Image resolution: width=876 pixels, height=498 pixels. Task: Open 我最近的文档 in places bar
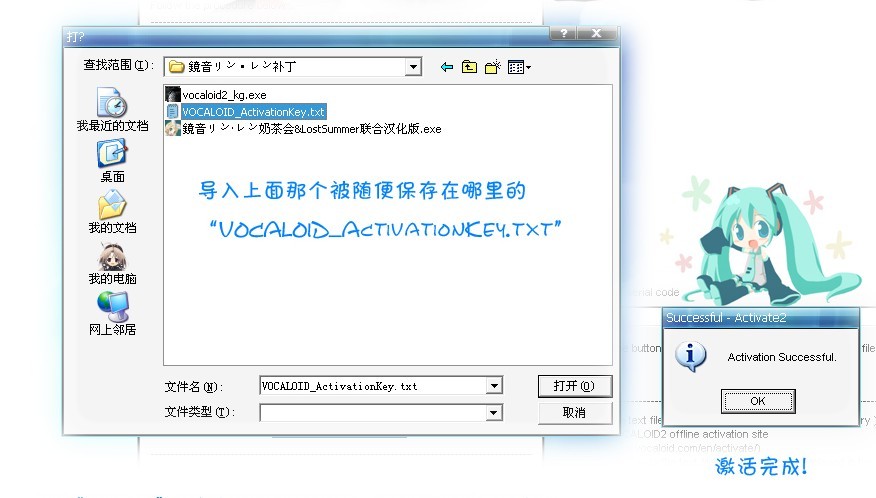click(112, 110)
